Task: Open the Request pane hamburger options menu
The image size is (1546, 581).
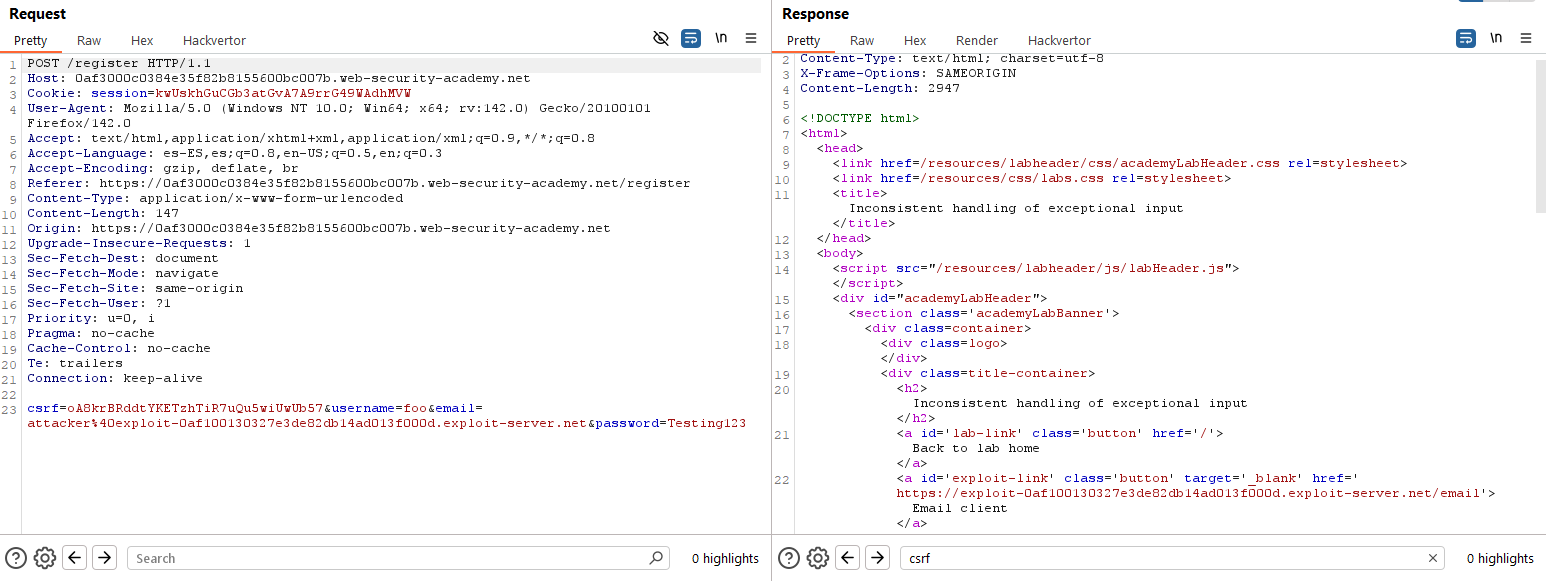Action: [x=751, y=39]
